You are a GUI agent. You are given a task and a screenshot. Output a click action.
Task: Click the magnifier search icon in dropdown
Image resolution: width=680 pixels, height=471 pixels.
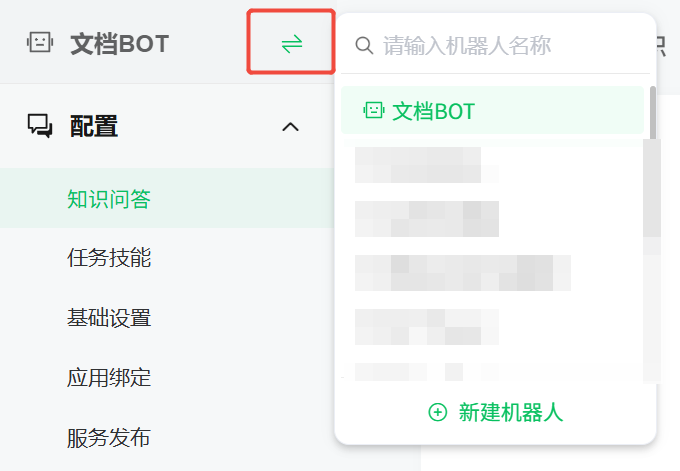click(364, 45)
